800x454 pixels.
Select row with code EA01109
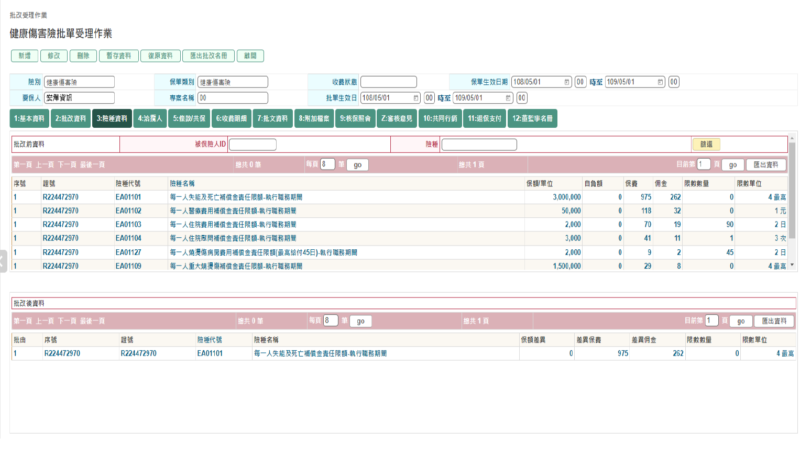399,266
